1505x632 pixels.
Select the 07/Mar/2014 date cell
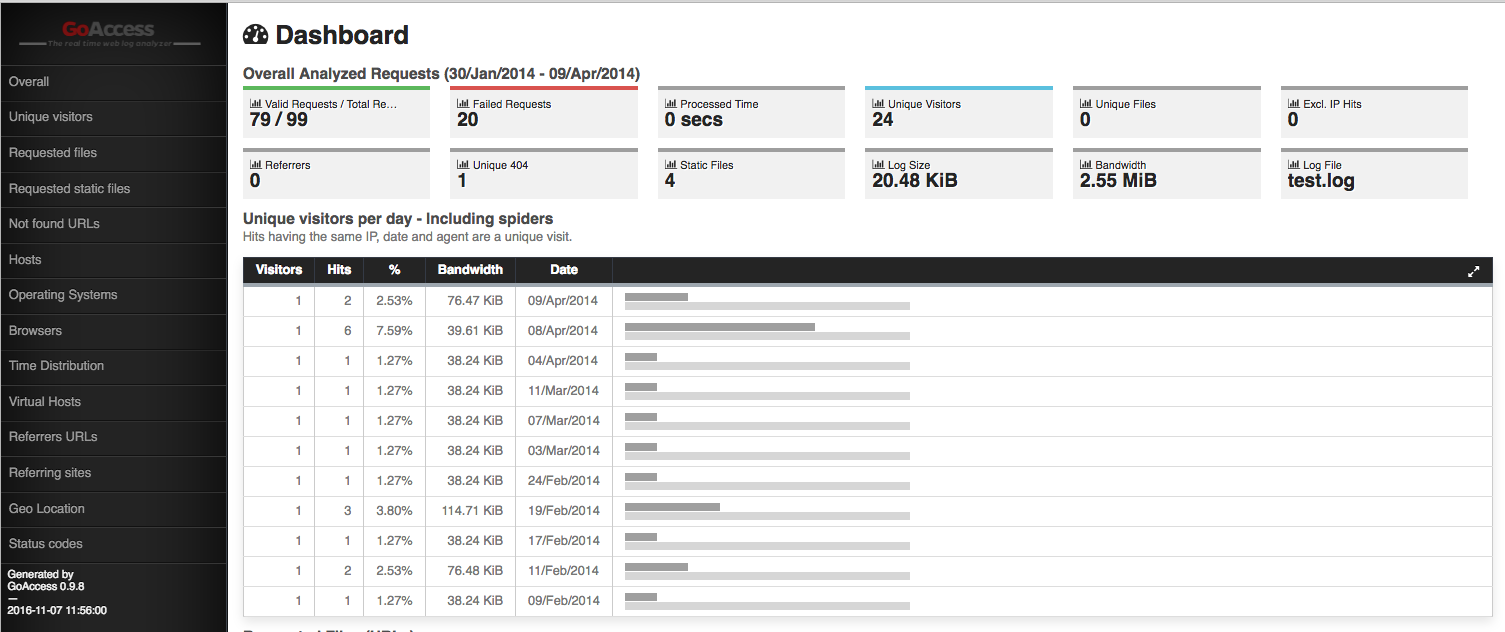coord(563,421)
